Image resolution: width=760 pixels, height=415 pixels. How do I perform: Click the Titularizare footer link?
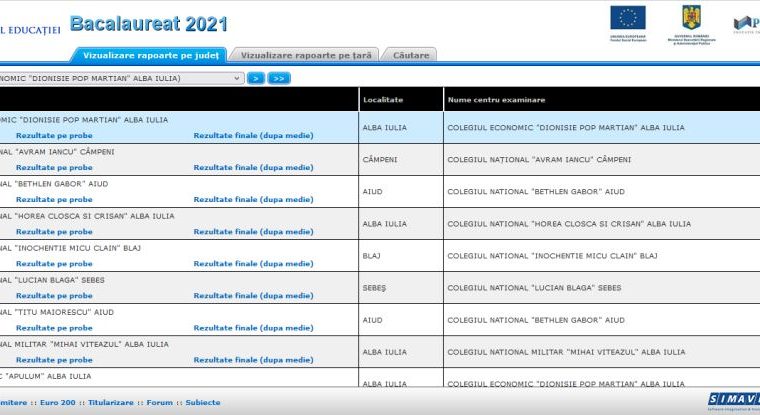click(111, 402)
